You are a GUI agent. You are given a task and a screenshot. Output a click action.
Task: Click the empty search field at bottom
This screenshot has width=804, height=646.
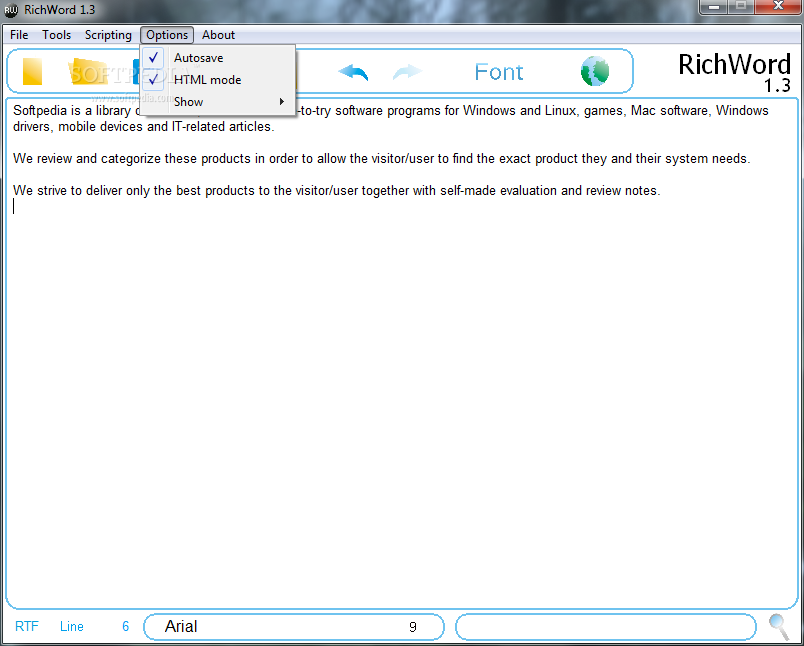click(x=606, y=627)
